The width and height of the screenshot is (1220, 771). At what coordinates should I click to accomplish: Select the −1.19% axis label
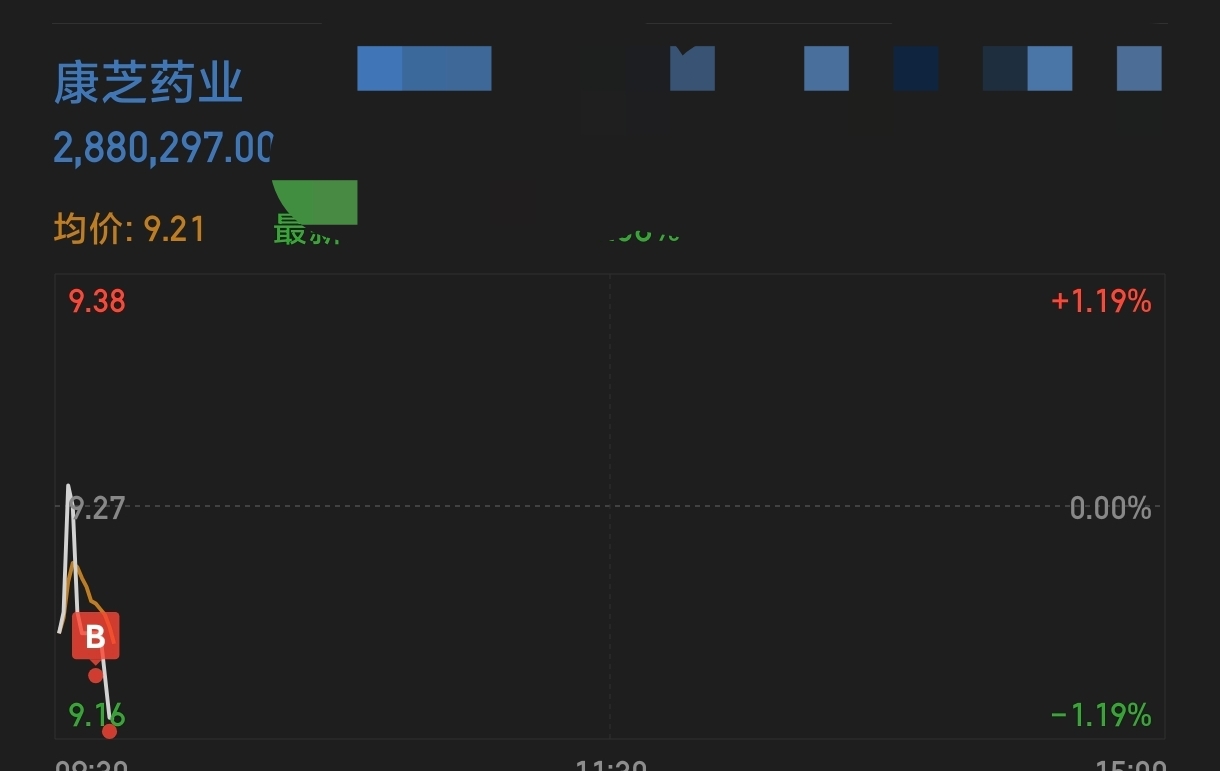pyautogui.click(x=1101, y=715)
